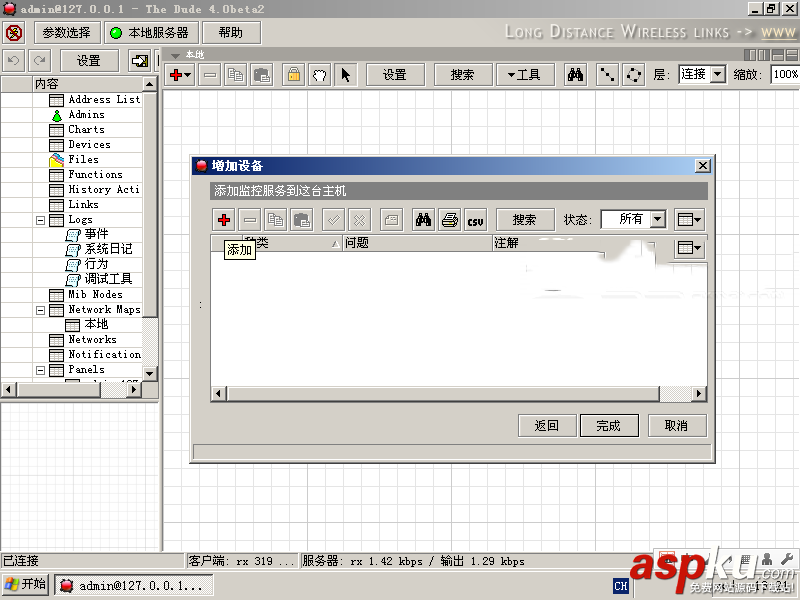Export the list with the CSV icon
Image resolution: width=800 pixels, height=600 pixels.
point(476,220)
